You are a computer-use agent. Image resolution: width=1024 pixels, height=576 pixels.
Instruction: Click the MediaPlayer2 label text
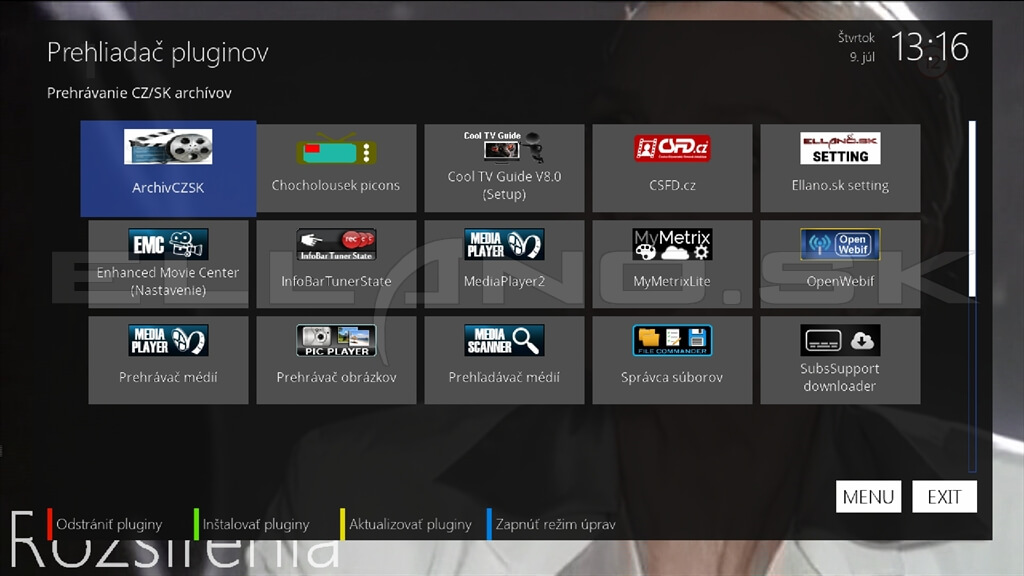click(504, 281)
